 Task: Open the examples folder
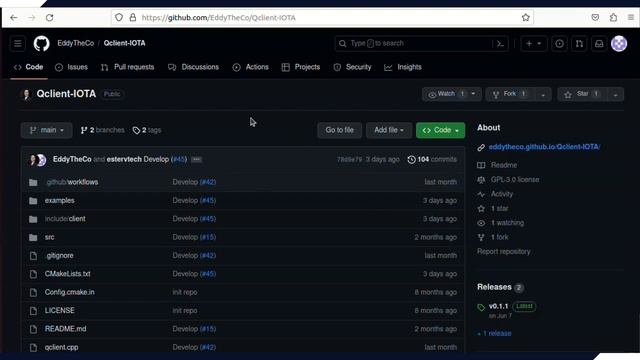tap(60, 200)
